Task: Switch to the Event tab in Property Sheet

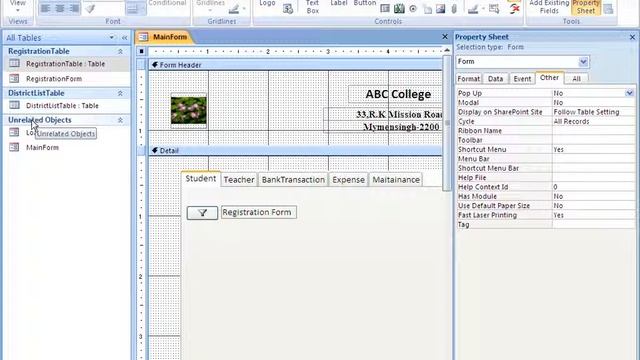Action: click(522, 79)
